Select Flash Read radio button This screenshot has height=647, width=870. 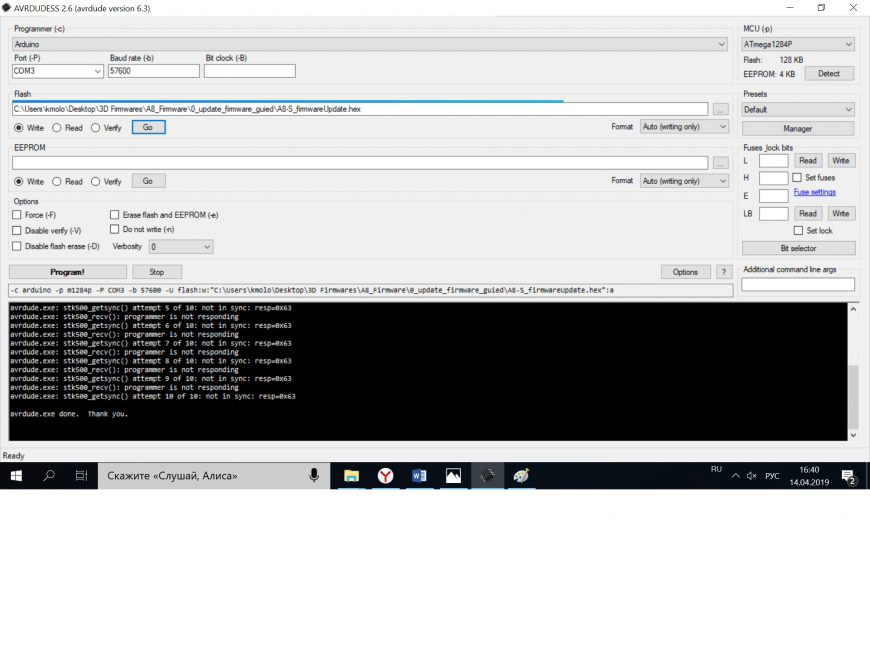click(57, 128)
